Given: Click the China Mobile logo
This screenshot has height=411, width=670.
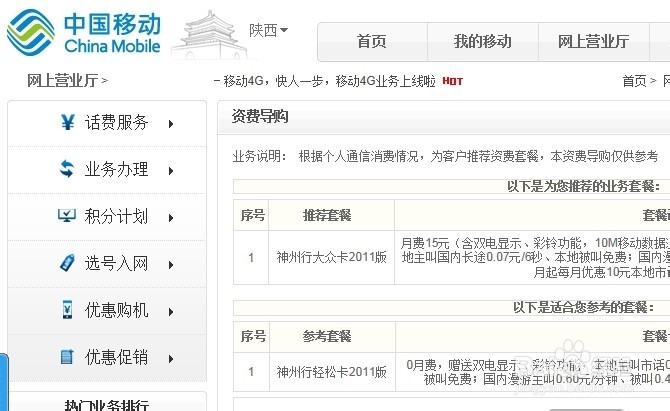Looking at the screenshot, I should click(84, 33).
